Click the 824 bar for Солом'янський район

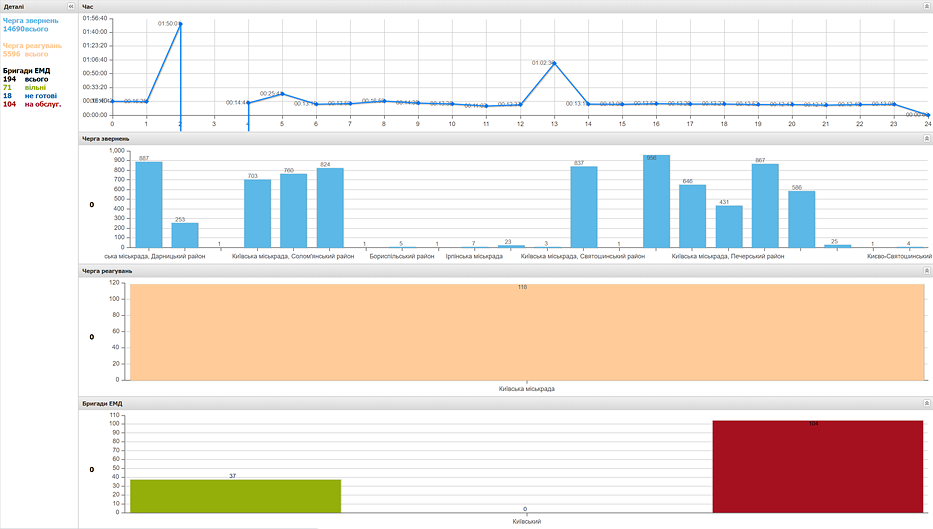[330, 208]
